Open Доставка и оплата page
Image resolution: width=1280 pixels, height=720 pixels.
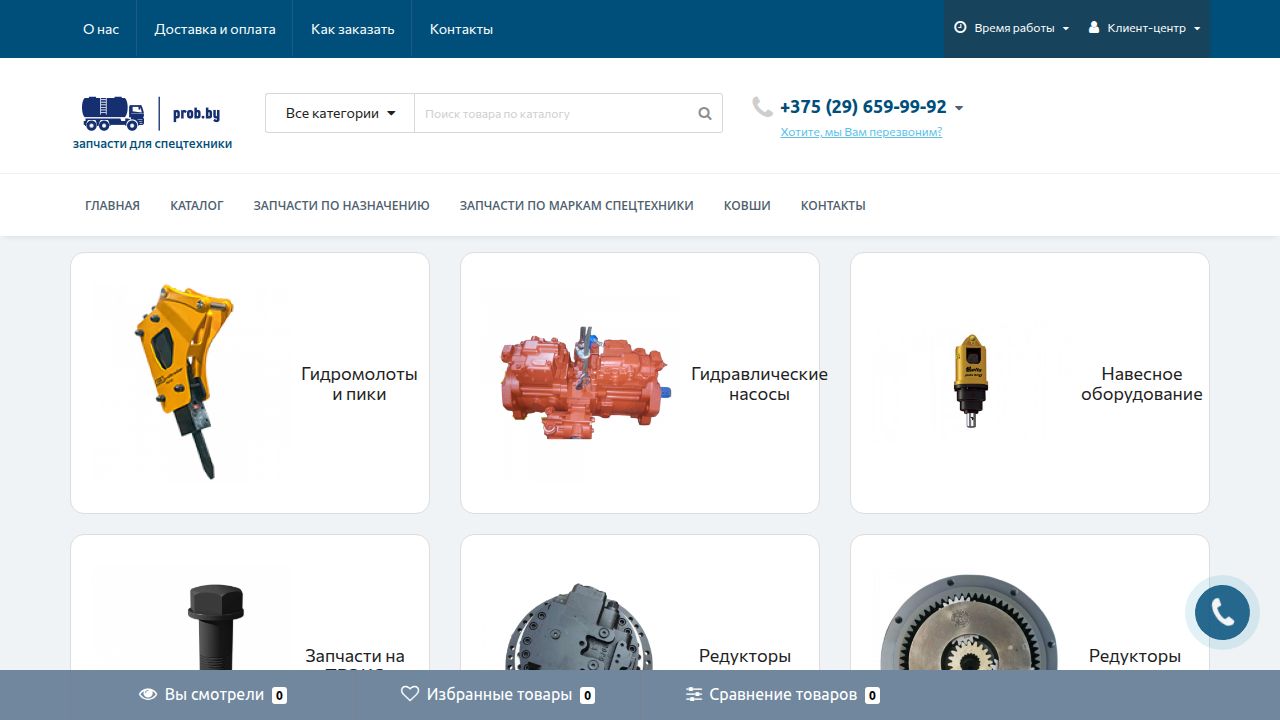(x=215, y=29)
